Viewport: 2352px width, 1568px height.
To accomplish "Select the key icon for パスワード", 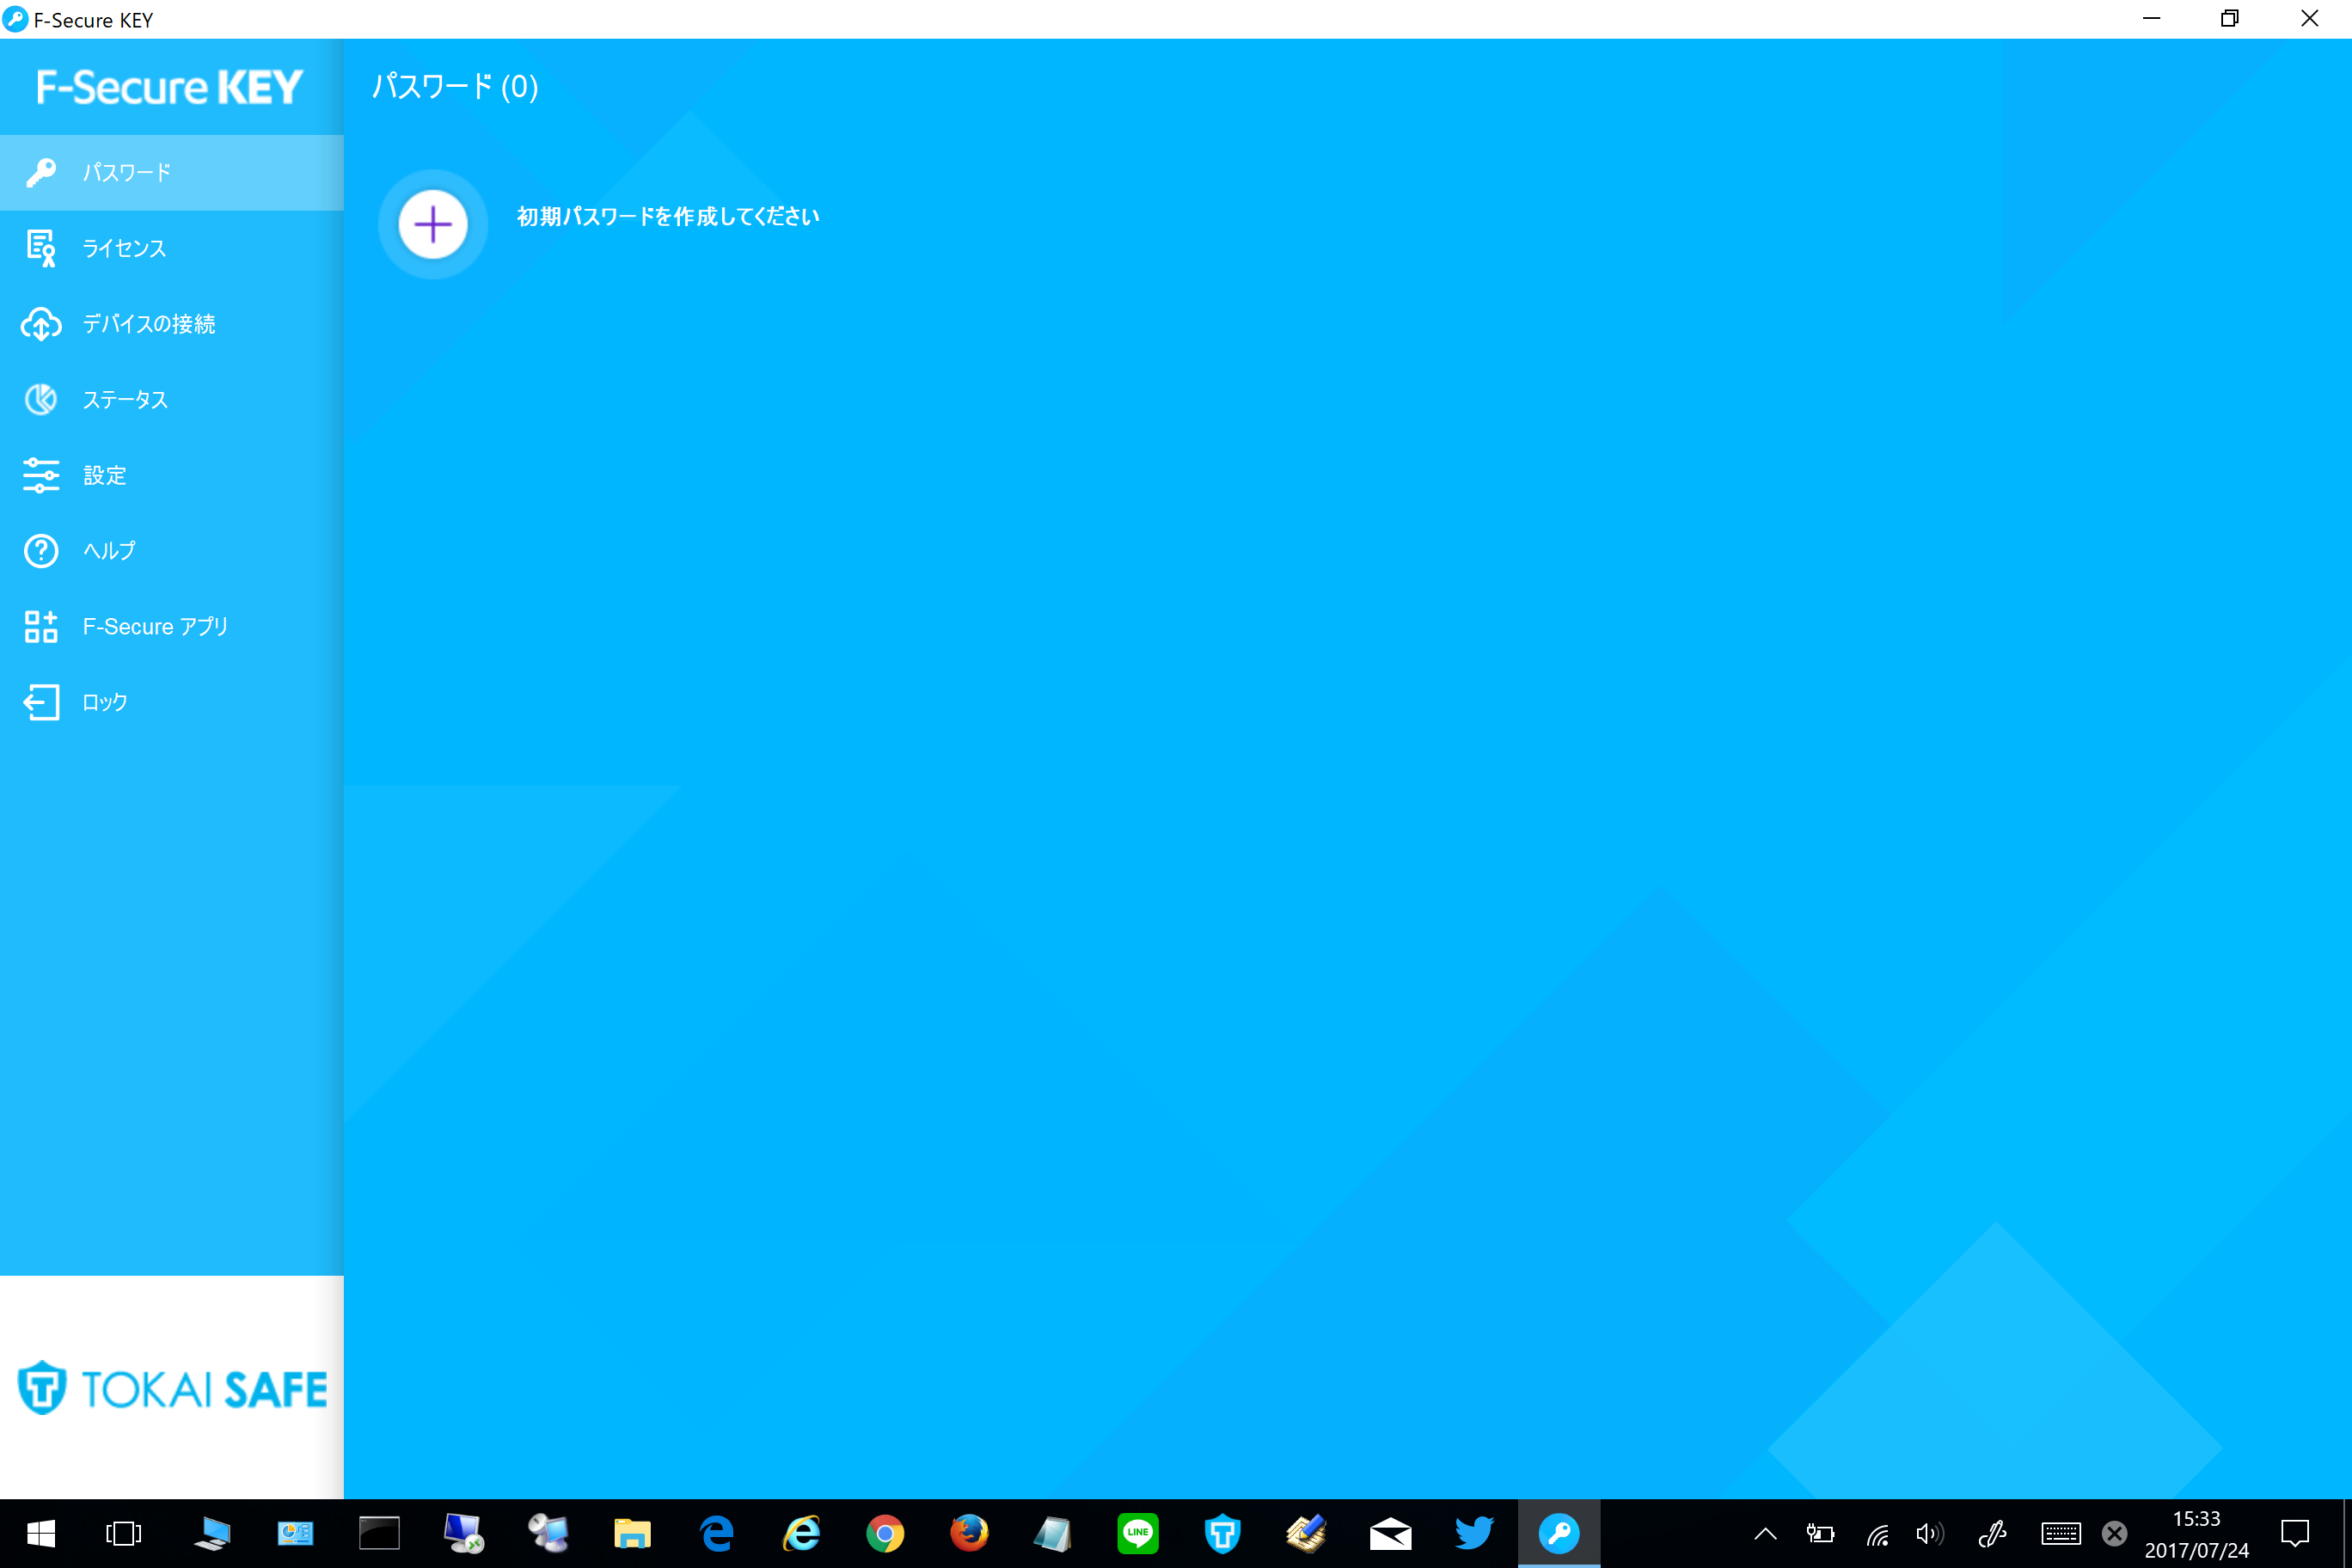I will (x=41, y=172).
